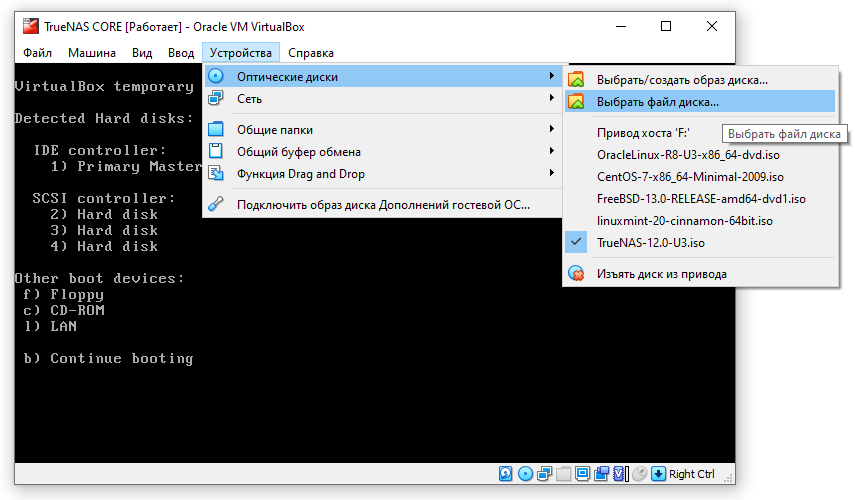
Task: Expand the Общий буфер обмена submenu
Action: click(x=383, y=152)
